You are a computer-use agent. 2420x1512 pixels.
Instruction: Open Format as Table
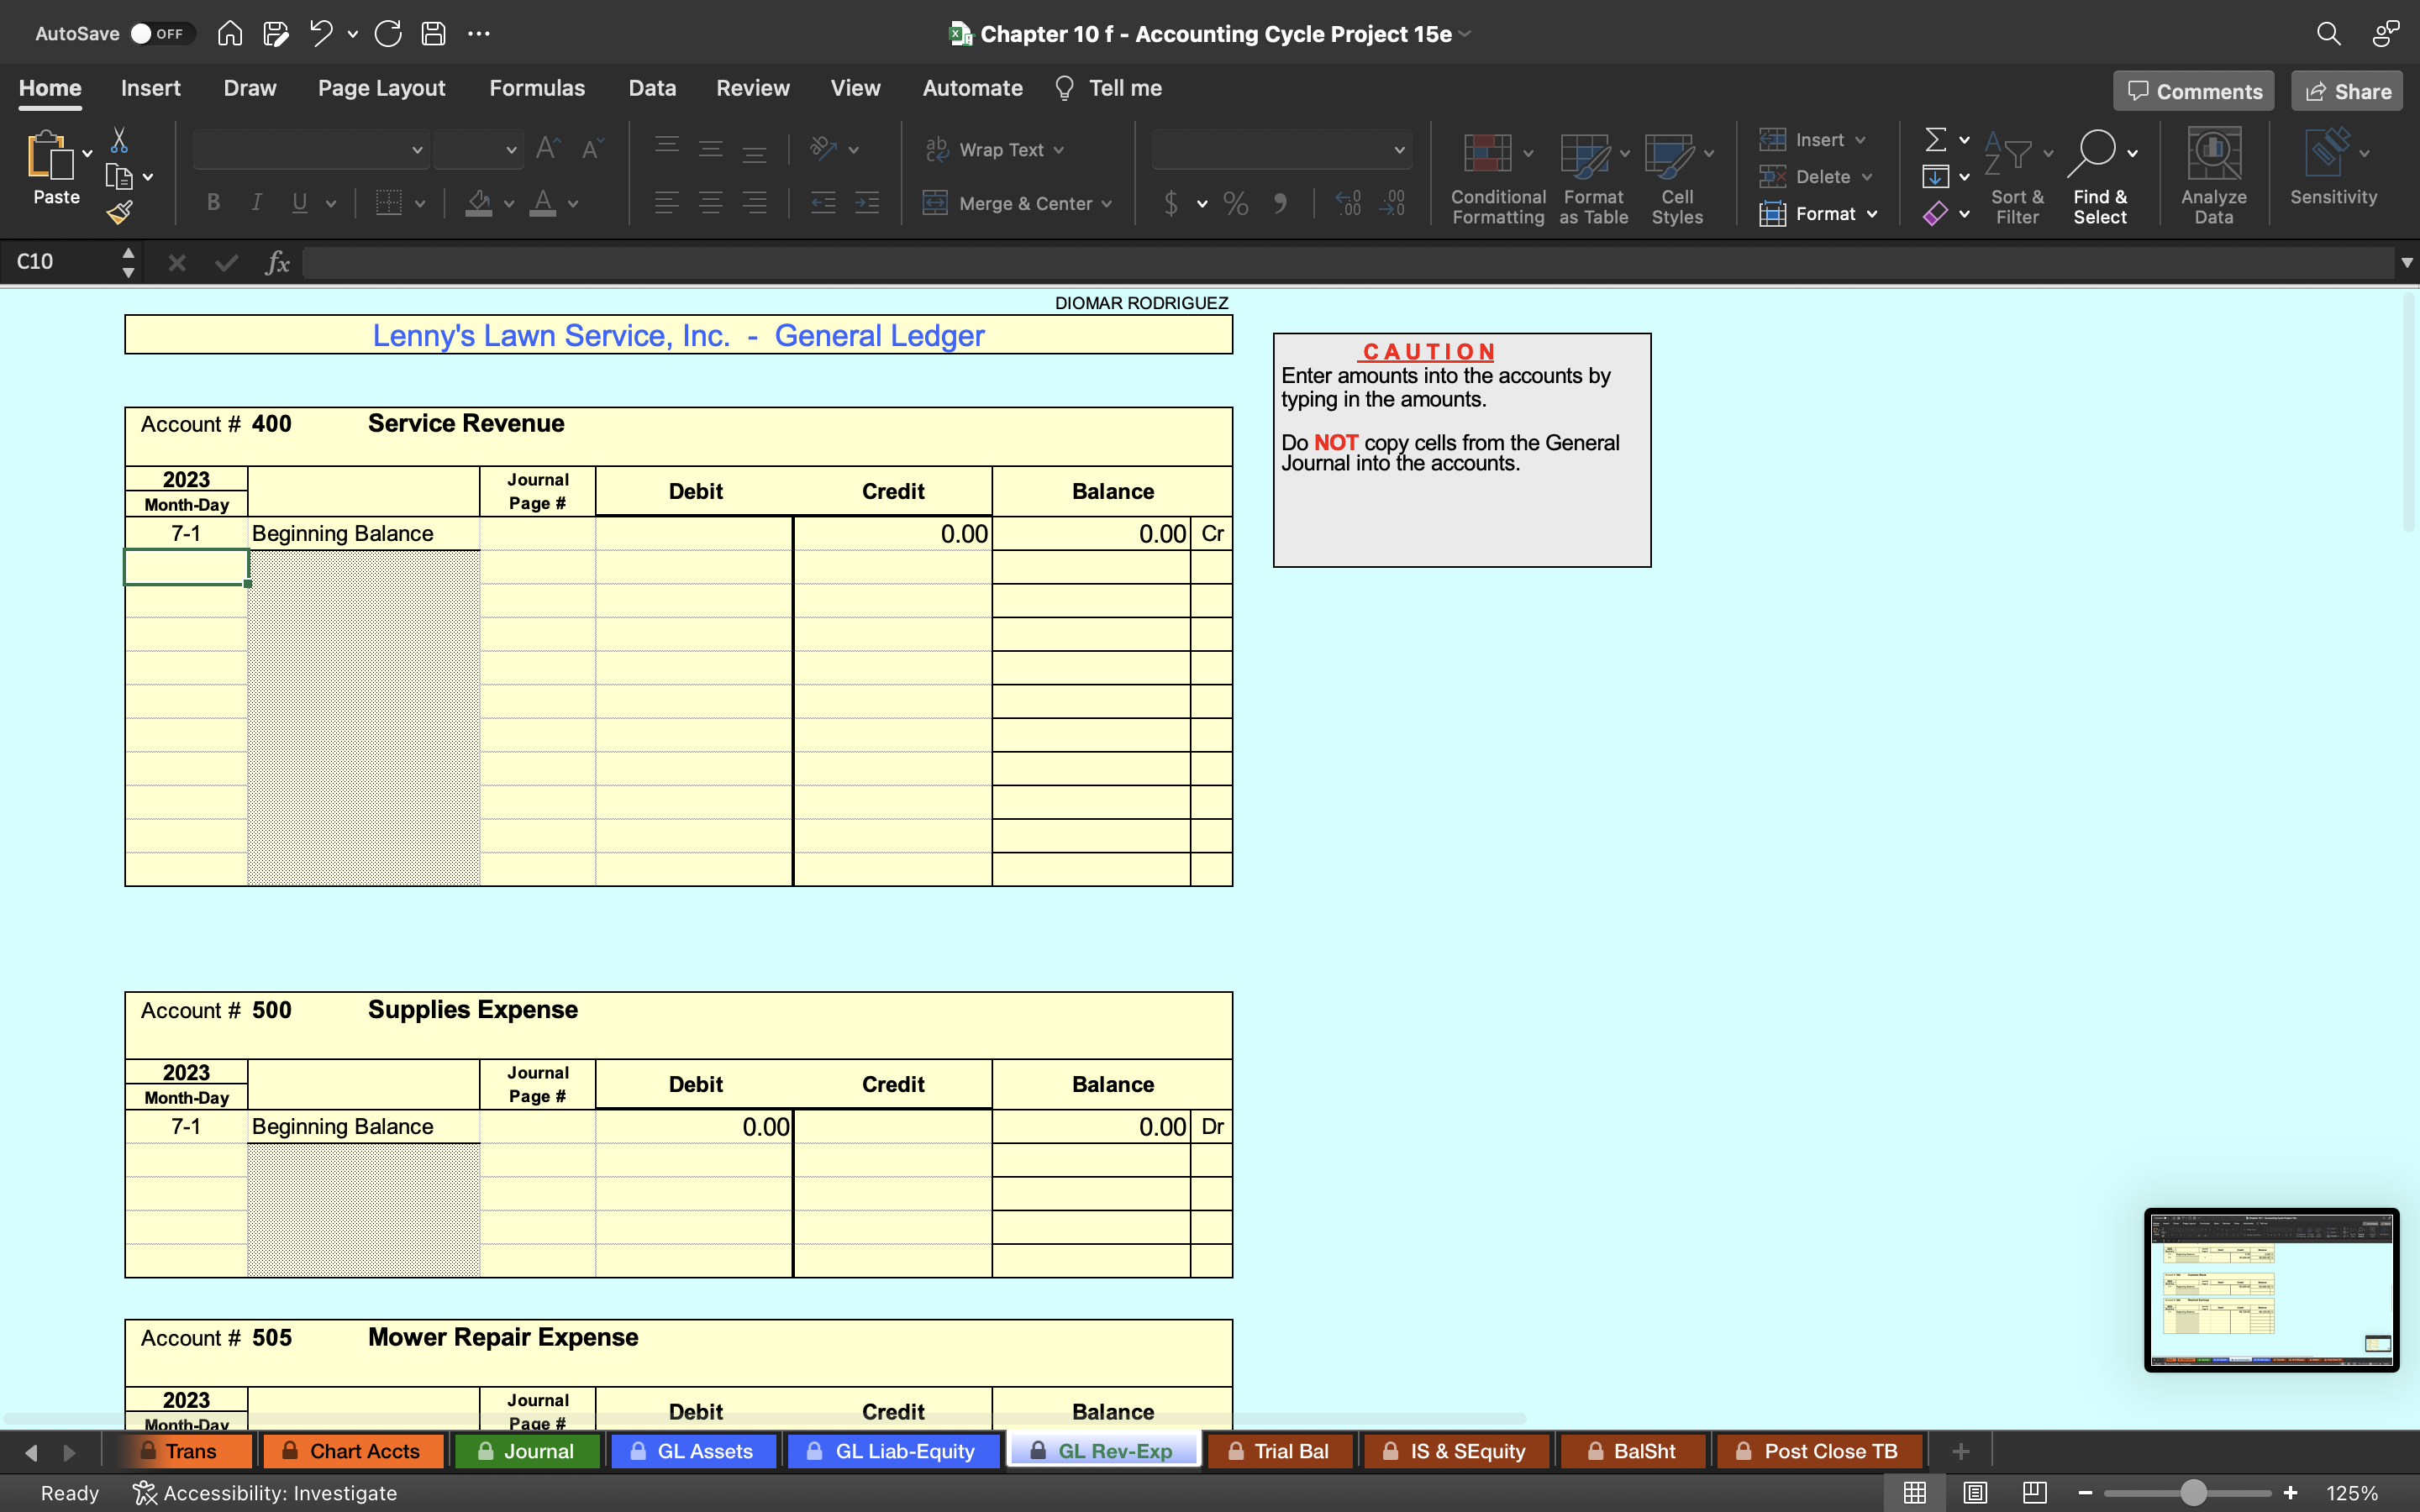click(1593, 179)
